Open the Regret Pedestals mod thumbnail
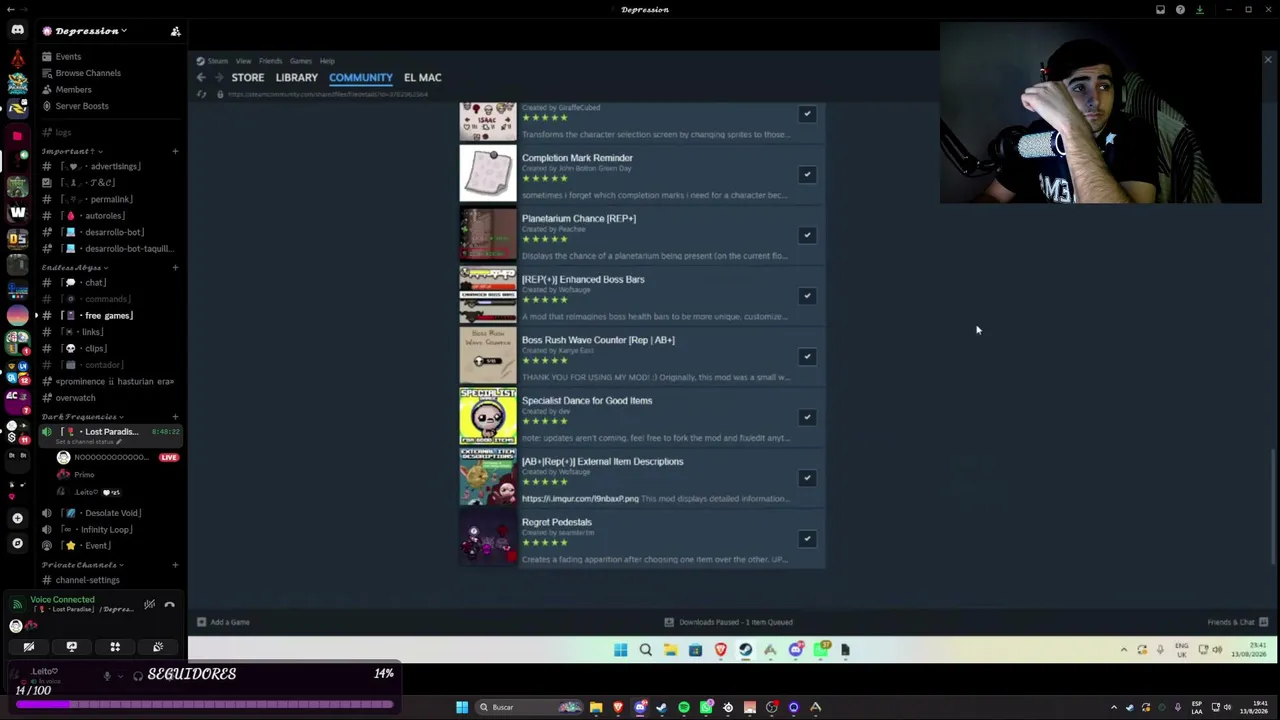Screen dimensions: 1280x720 pos(488,537)
